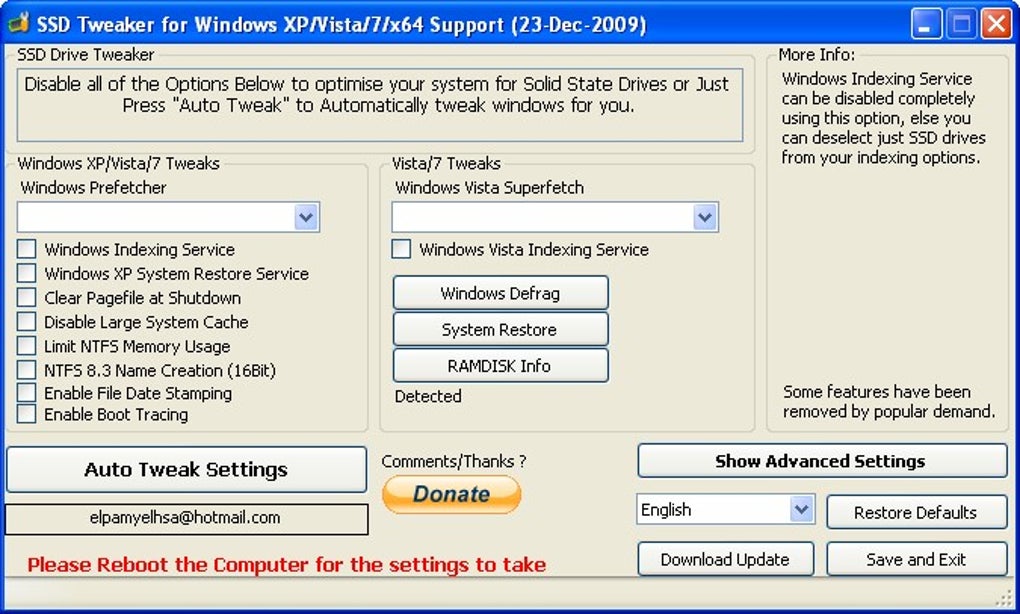Image resolution: width=1020 pixels, height=614 pixels.
Task: Open the Windows Prefetcher dropdown
Action: coord(306,217)
